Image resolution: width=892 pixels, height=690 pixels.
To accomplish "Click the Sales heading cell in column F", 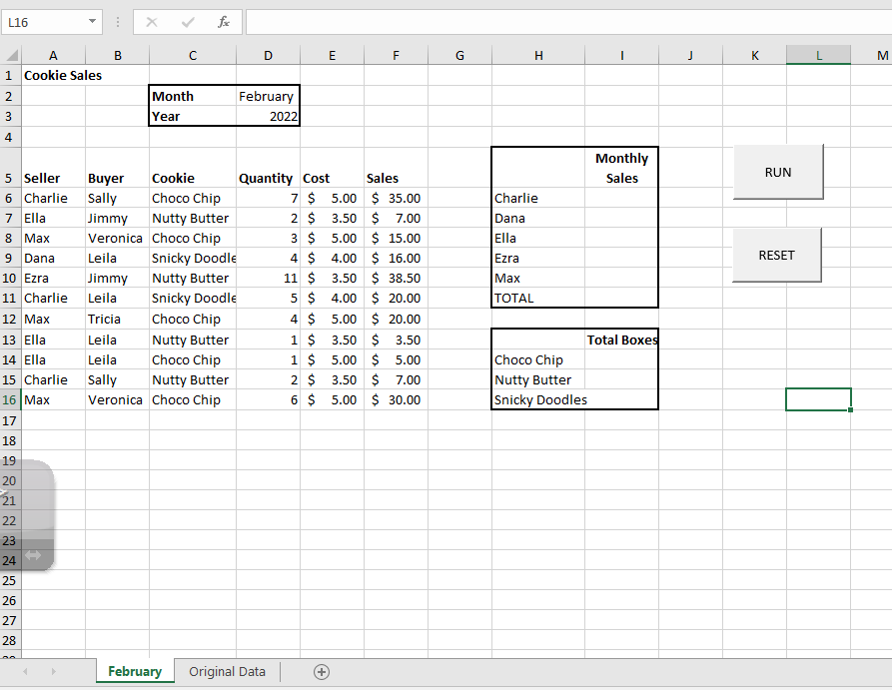I will coord(396,168).
